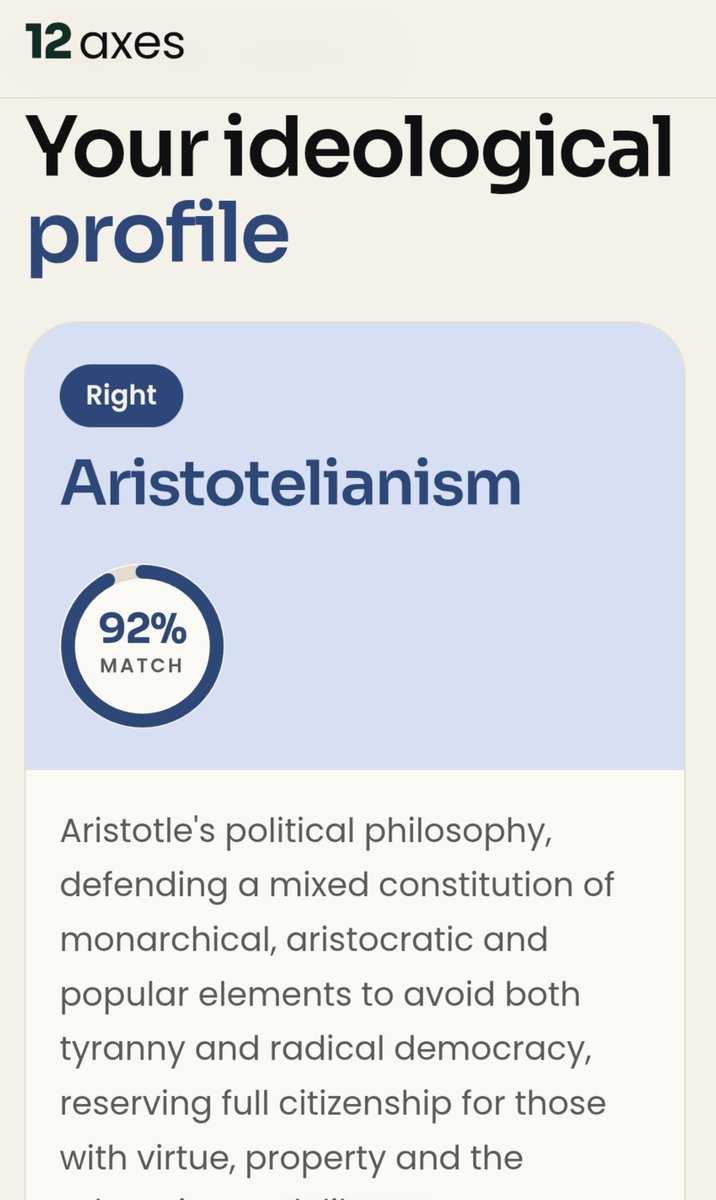Tap the line "Aristotle's political philosophy,"
The image size is (716, 1200).
(306, 832)
